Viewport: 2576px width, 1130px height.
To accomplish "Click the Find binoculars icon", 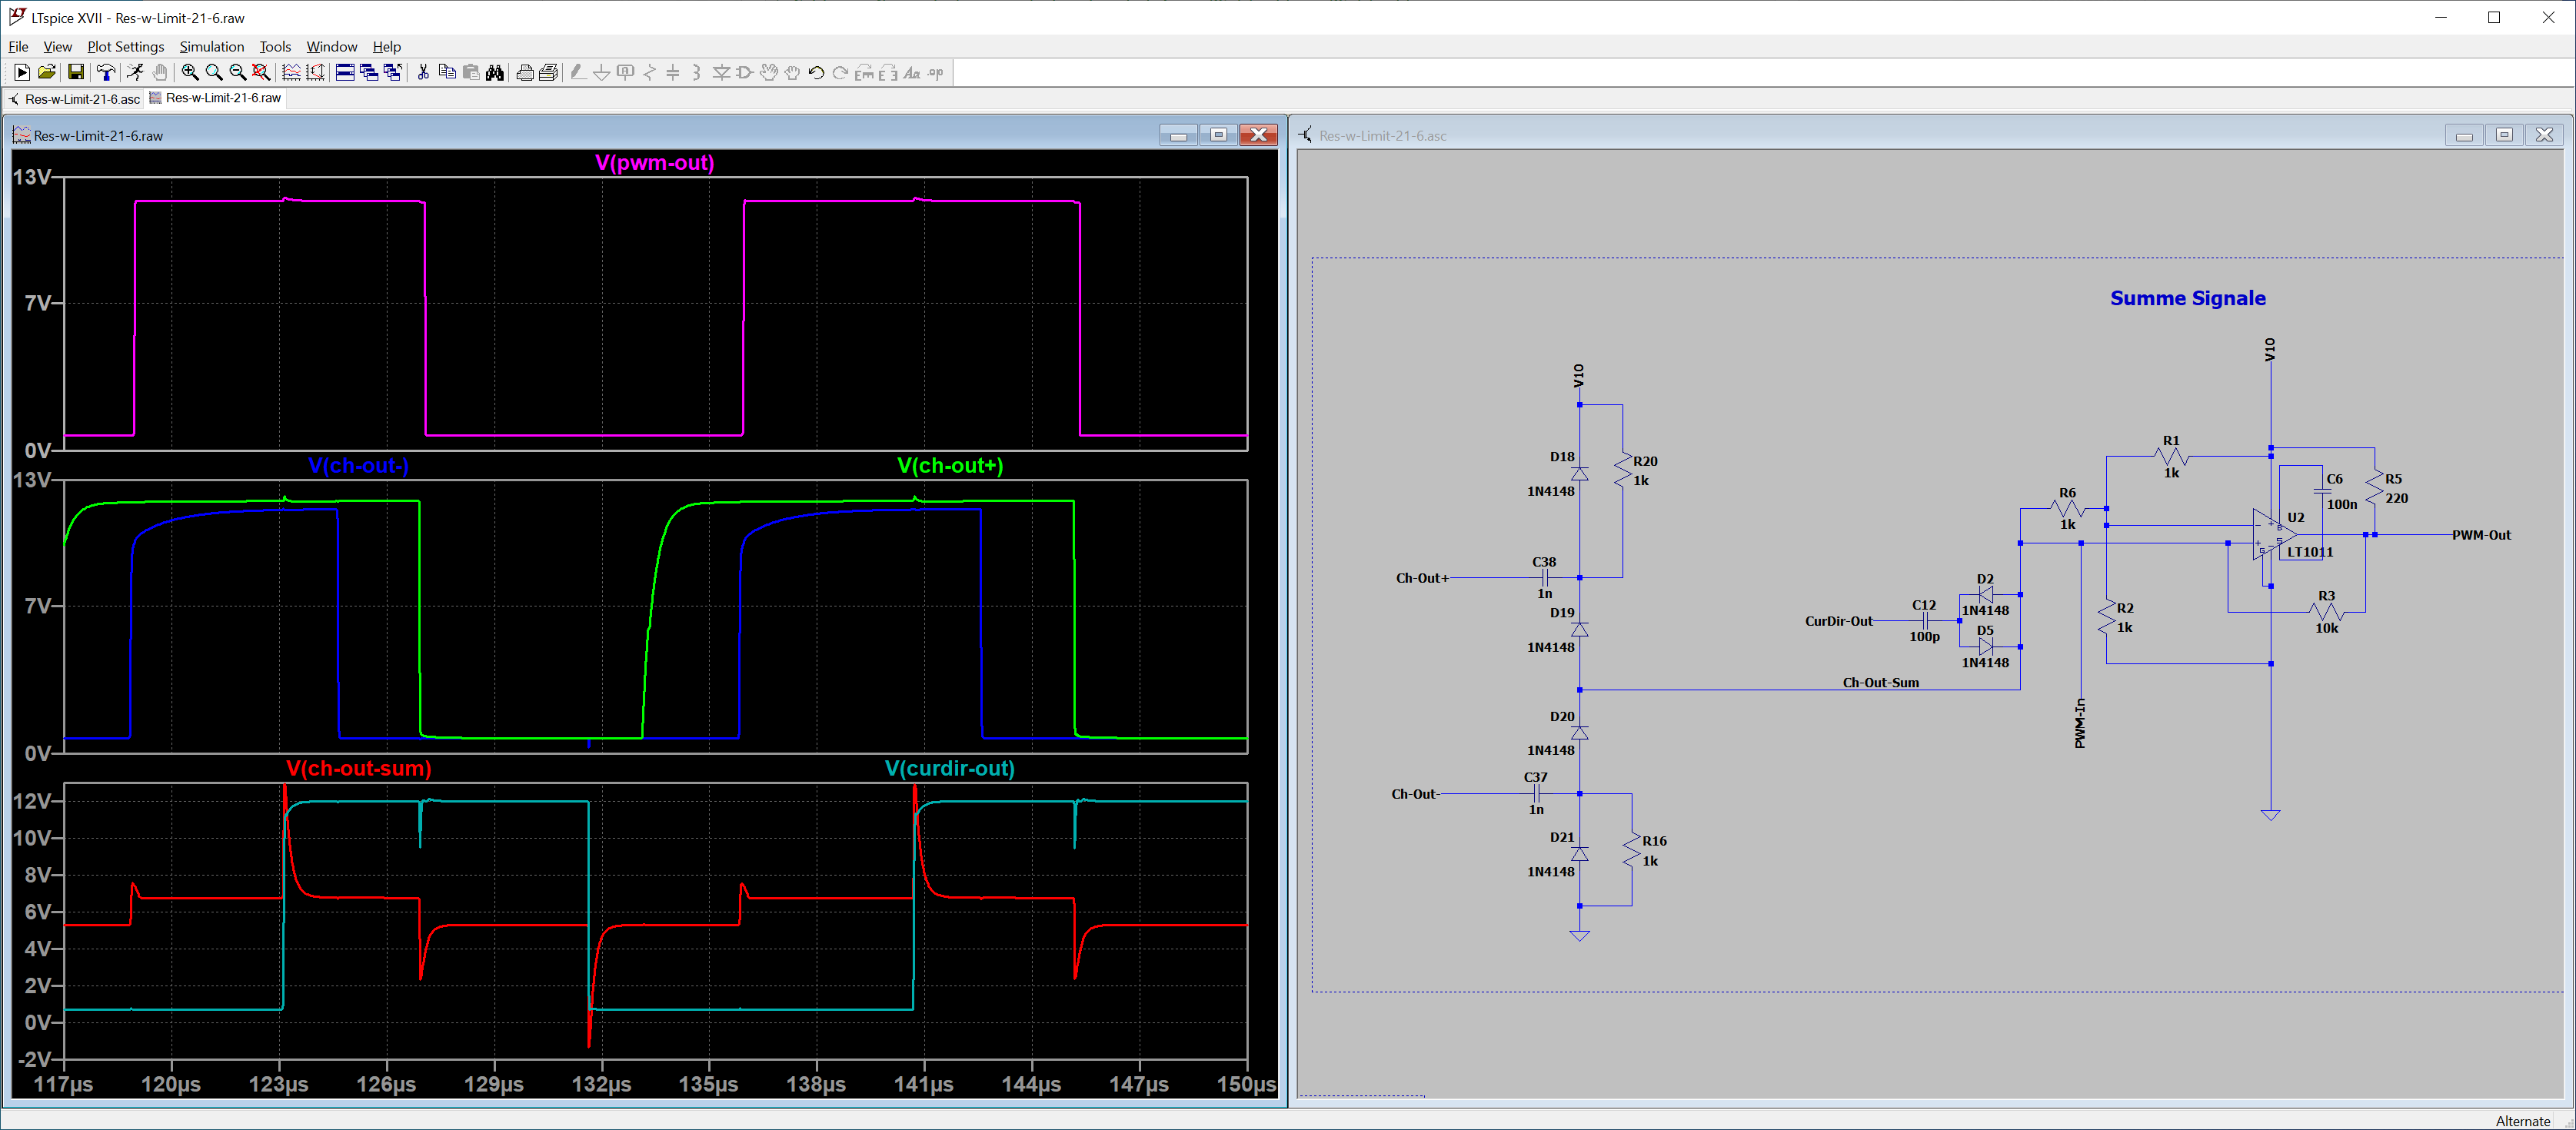I will (x=496, y=72).
